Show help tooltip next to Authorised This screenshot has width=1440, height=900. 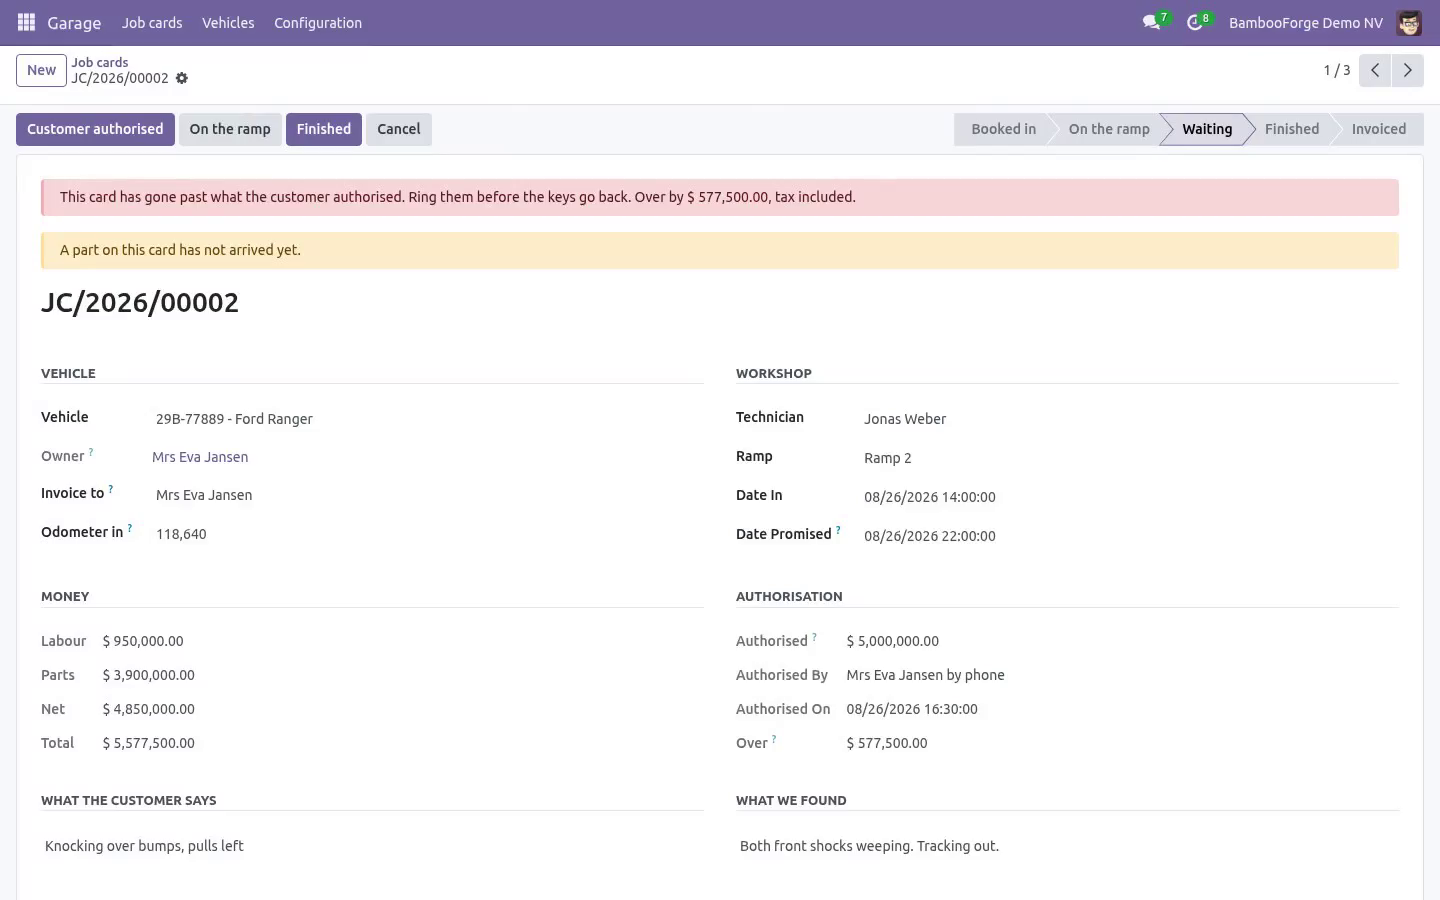point(814,637)
